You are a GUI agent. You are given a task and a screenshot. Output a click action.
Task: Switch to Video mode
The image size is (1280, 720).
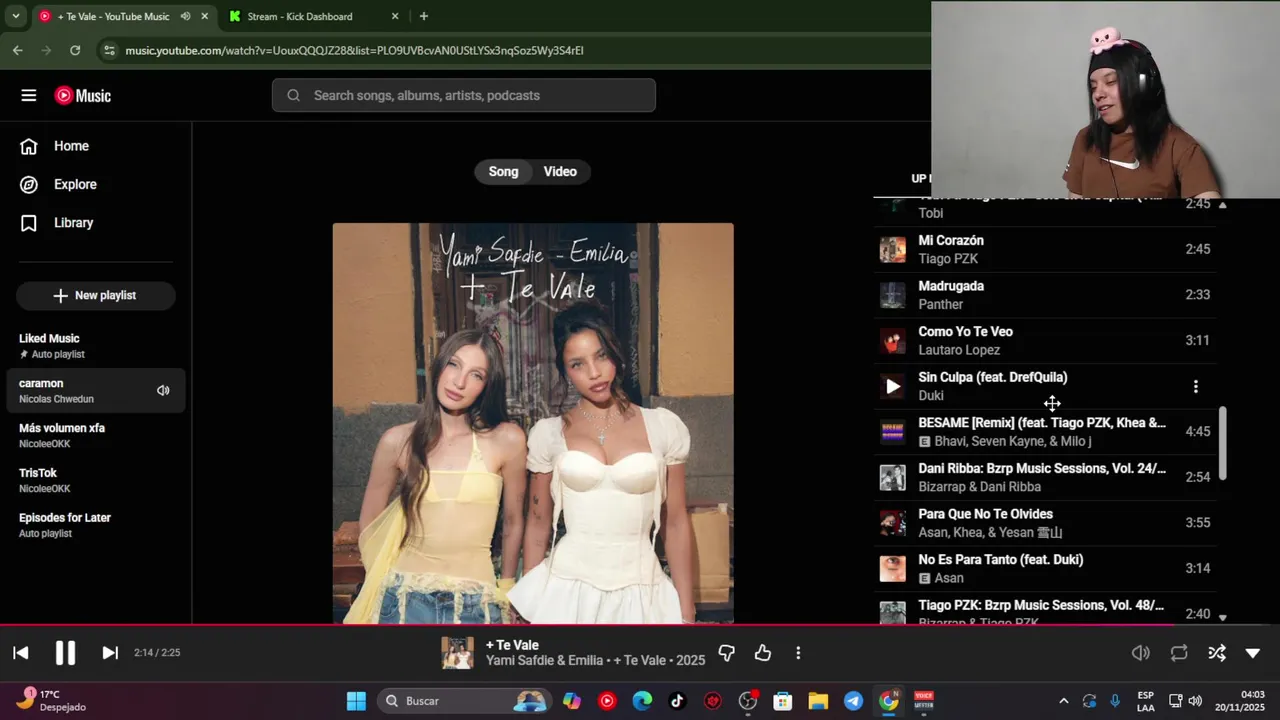pos(560,172)
